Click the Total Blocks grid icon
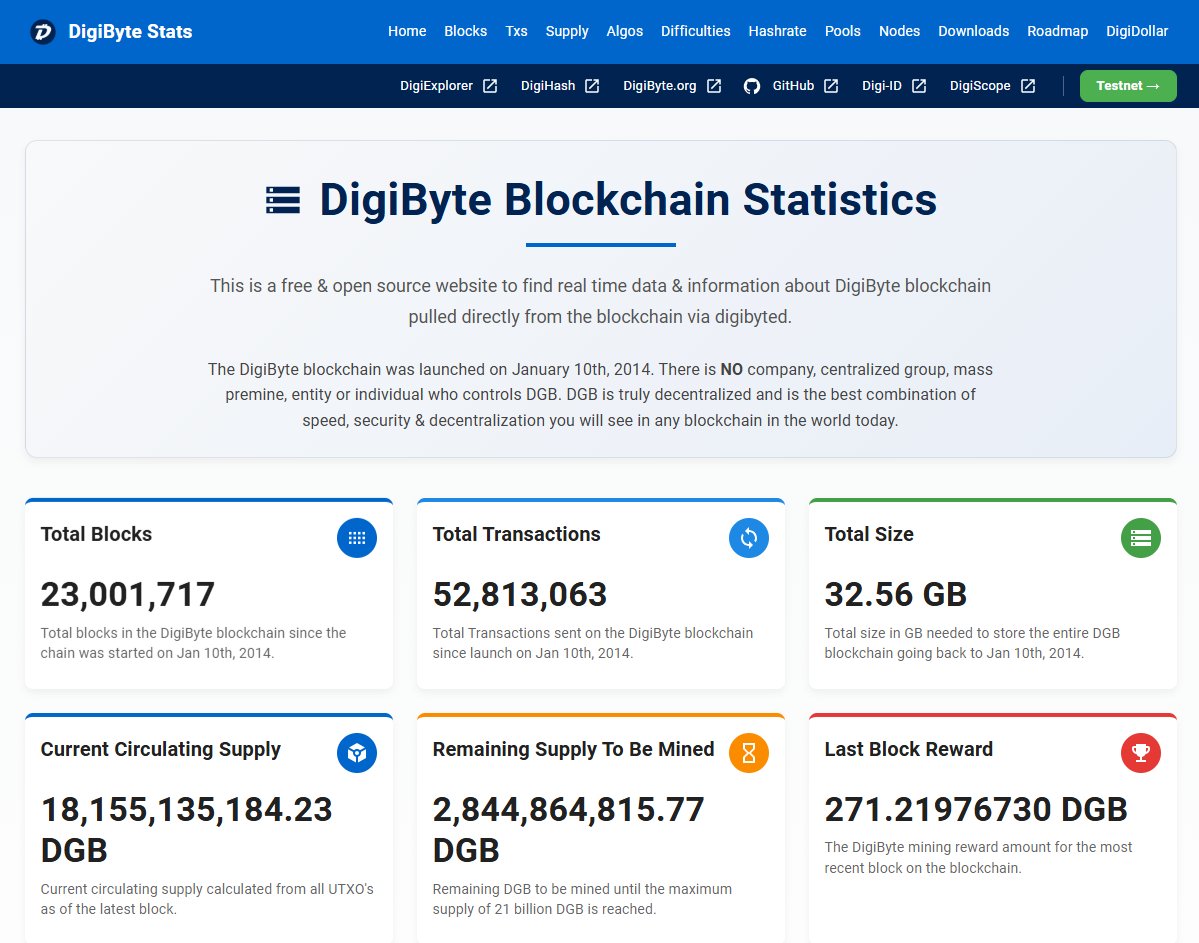The height and width of the screenshot is (943, 1199). click(357, 538)
